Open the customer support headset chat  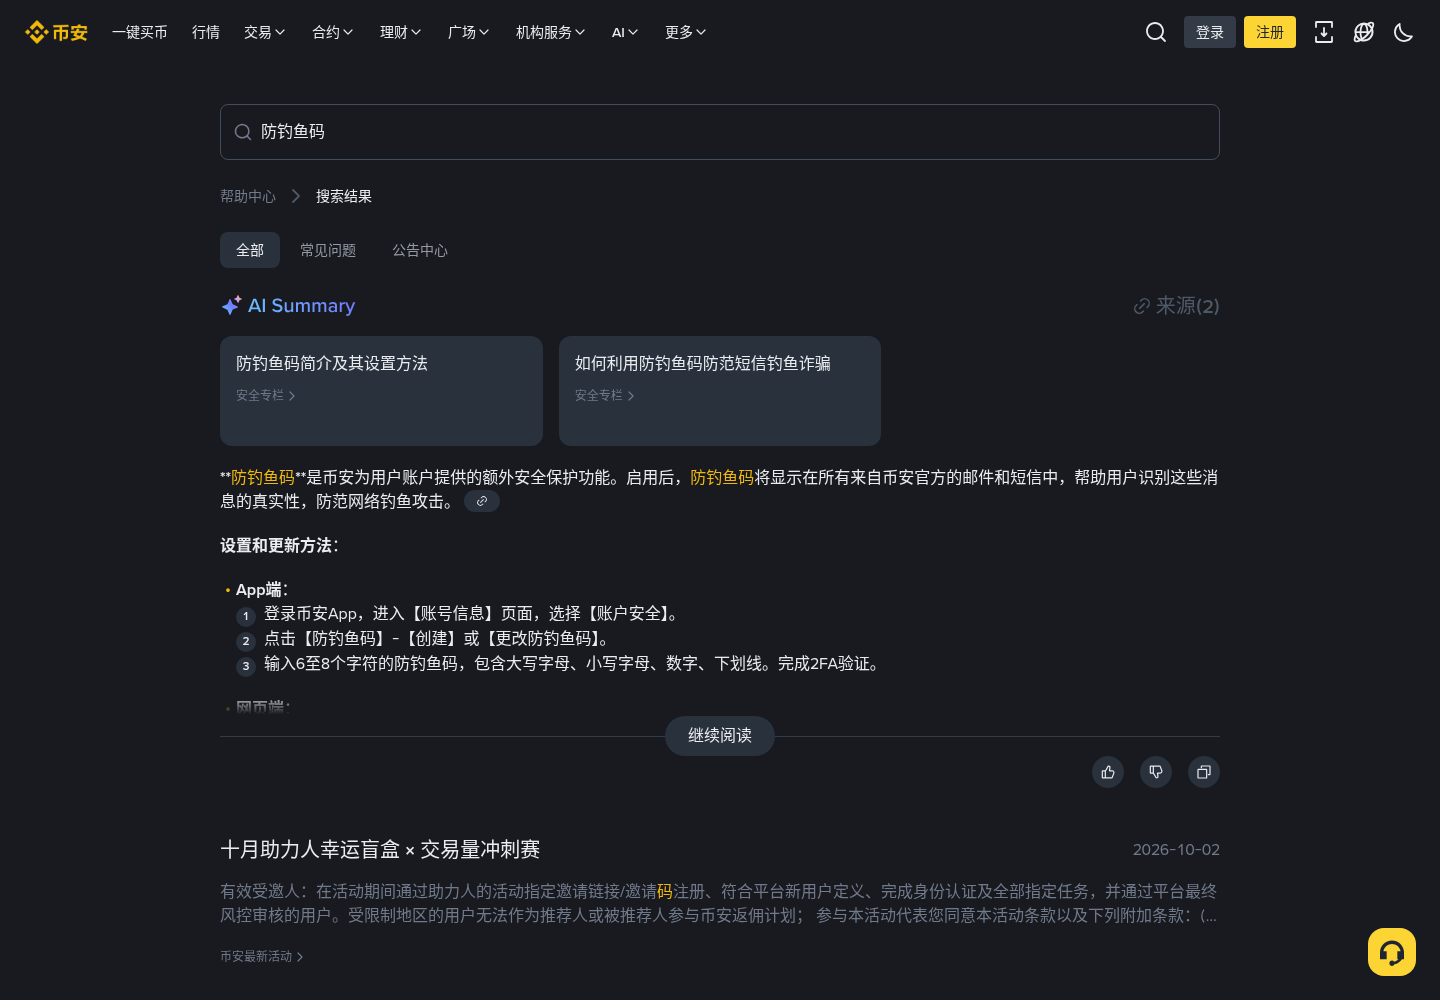(1392, 952)
